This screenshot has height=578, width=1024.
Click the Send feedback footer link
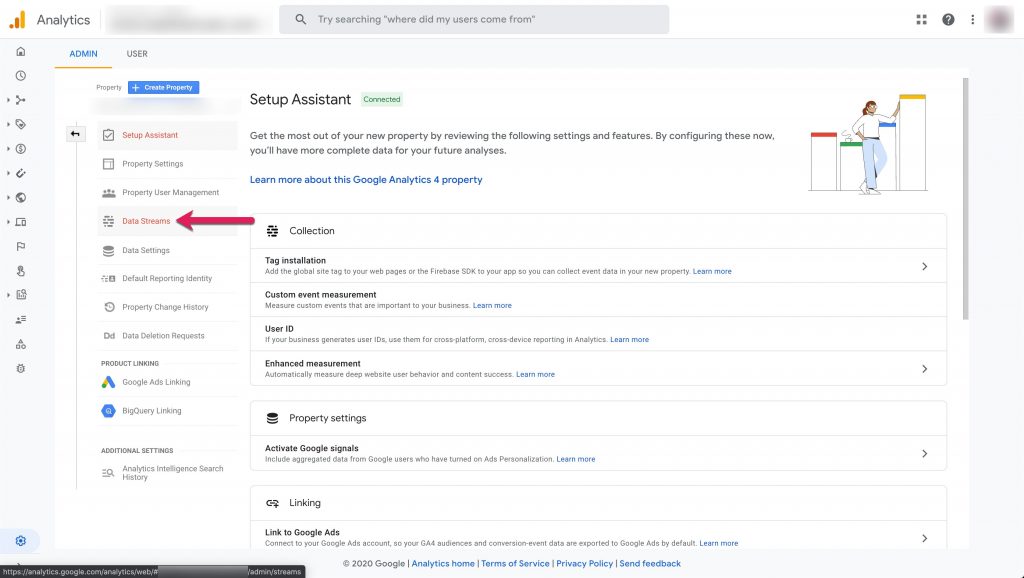[650, 564]
